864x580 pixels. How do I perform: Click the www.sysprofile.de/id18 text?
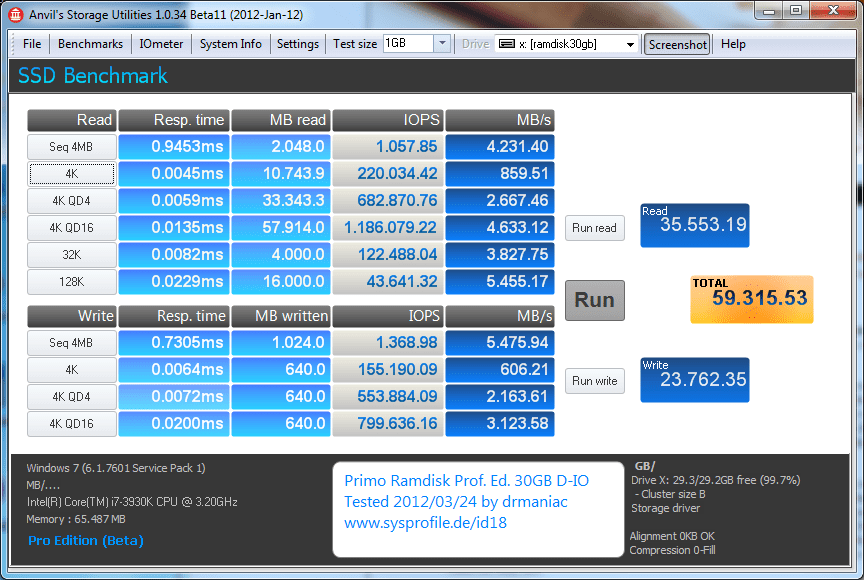(x=425, y=523)
